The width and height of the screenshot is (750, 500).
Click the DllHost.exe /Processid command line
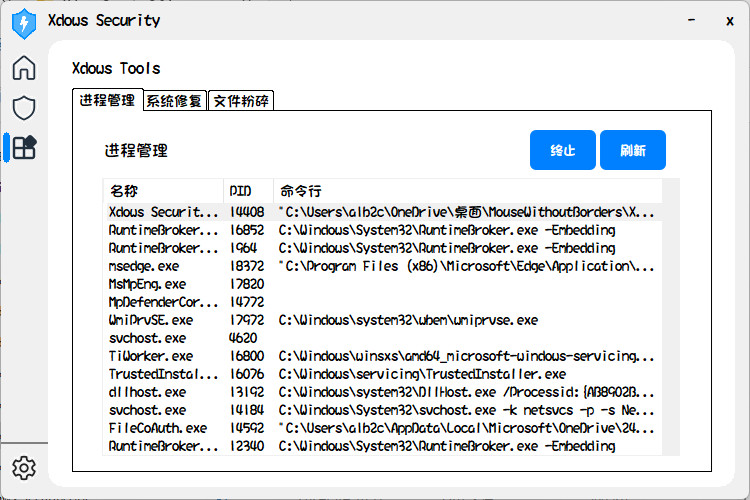pyautogui.click(x=466, y=392)
